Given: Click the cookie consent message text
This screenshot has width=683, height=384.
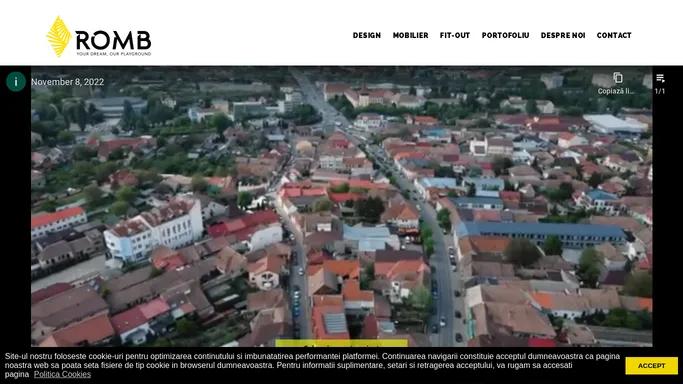Looking at the screenshot, I should point(312,365).
